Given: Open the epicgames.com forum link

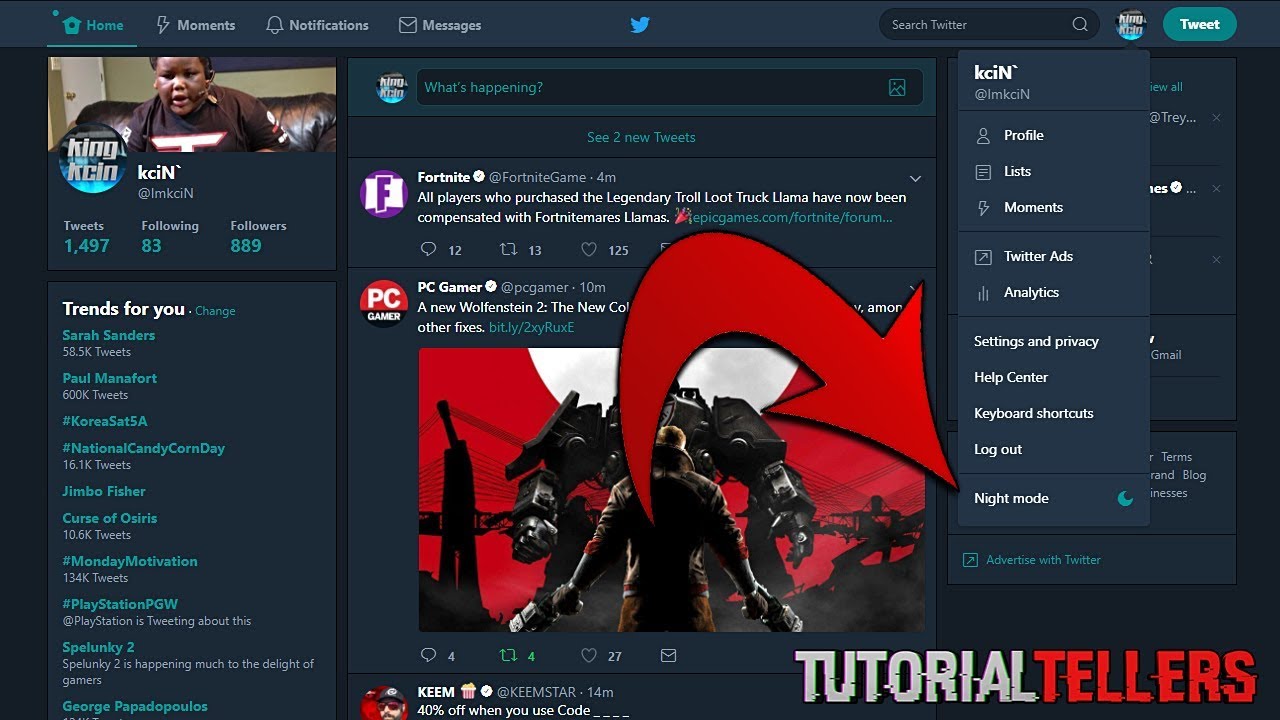Looking at the screenshot, I should pyautogui.click(x=792, y=217).
